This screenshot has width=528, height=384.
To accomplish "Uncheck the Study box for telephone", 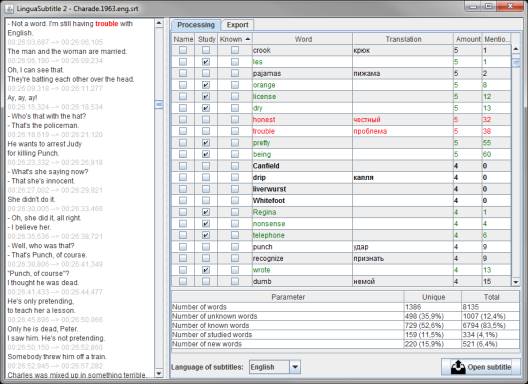I will coord(206,235).
